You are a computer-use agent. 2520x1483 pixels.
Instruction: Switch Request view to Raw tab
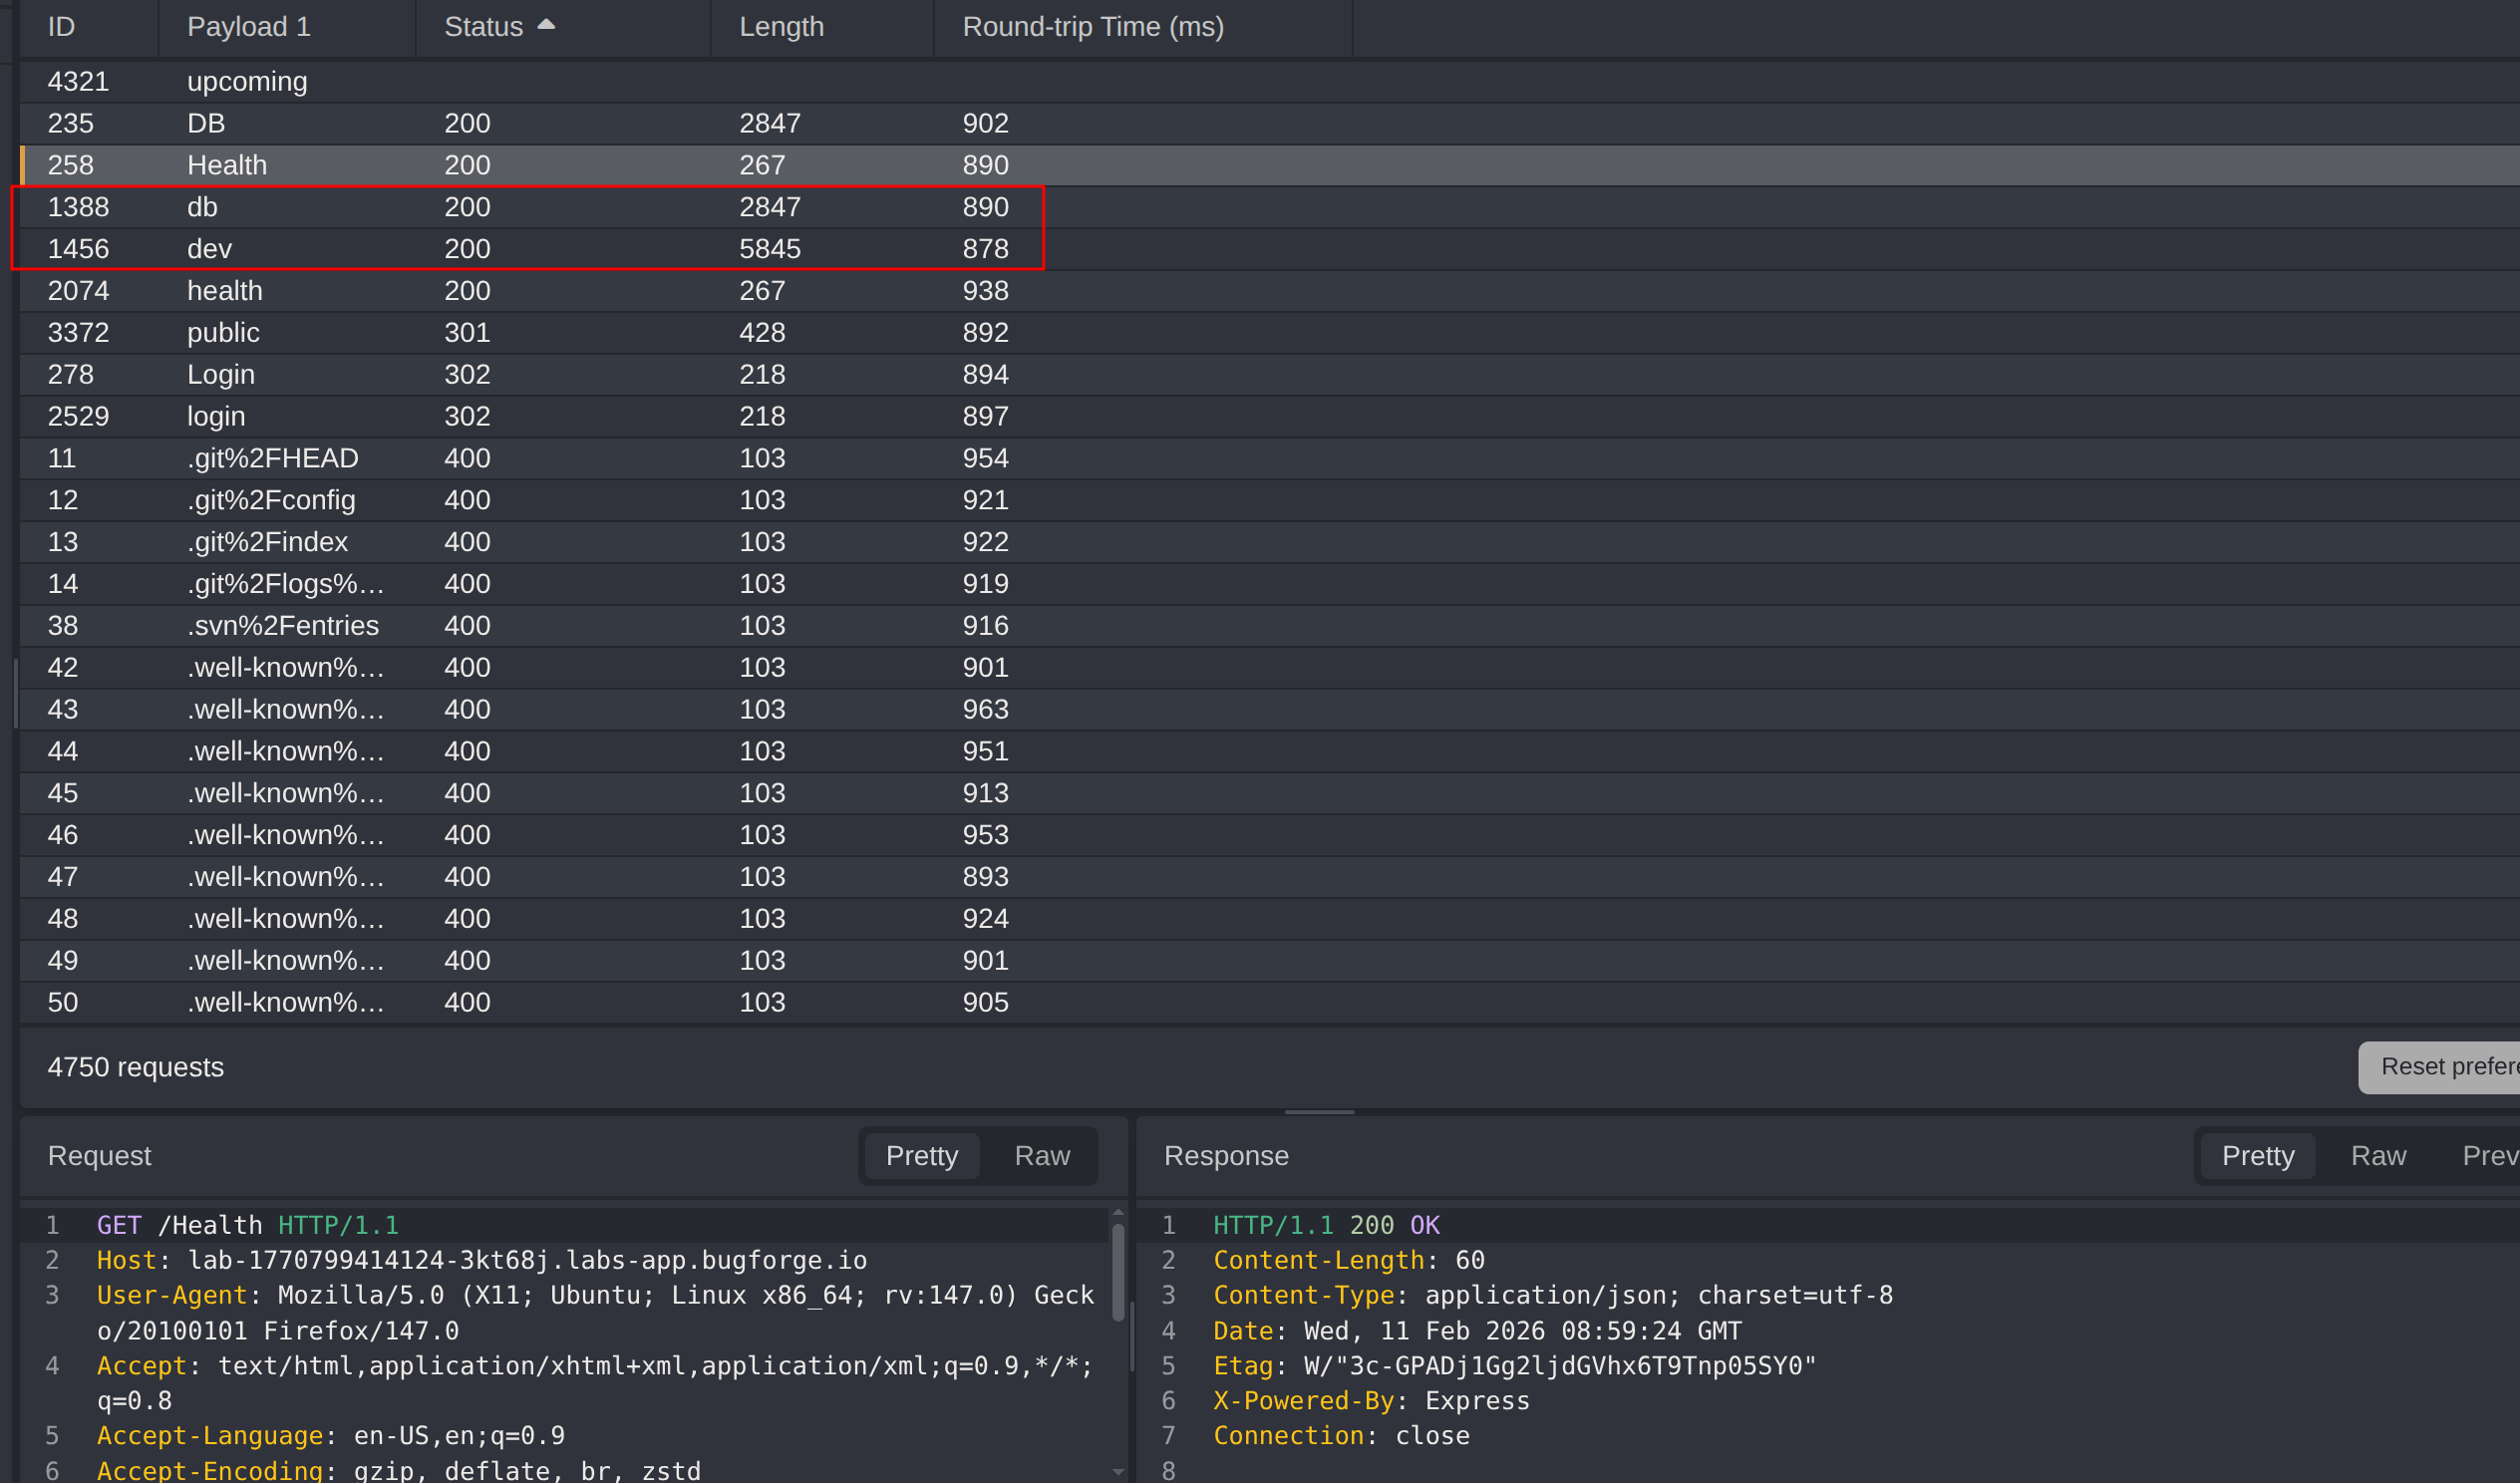click(1041, 1156)
